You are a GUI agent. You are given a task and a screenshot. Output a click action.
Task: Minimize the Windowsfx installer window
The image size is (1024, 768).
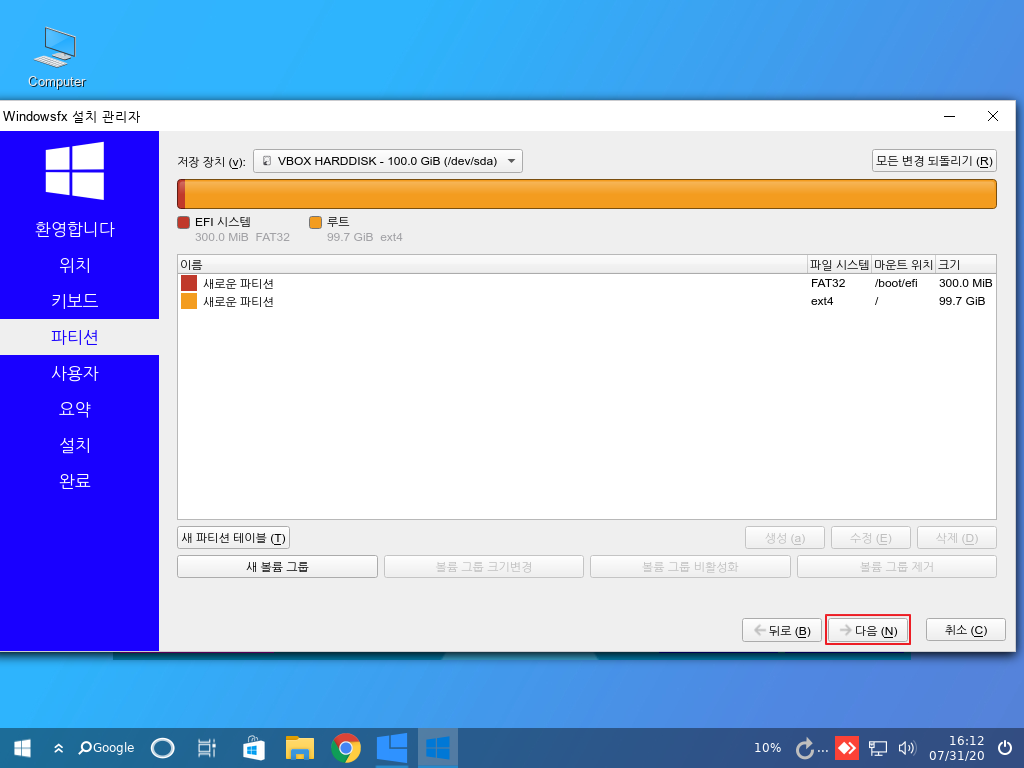[950, 116]
